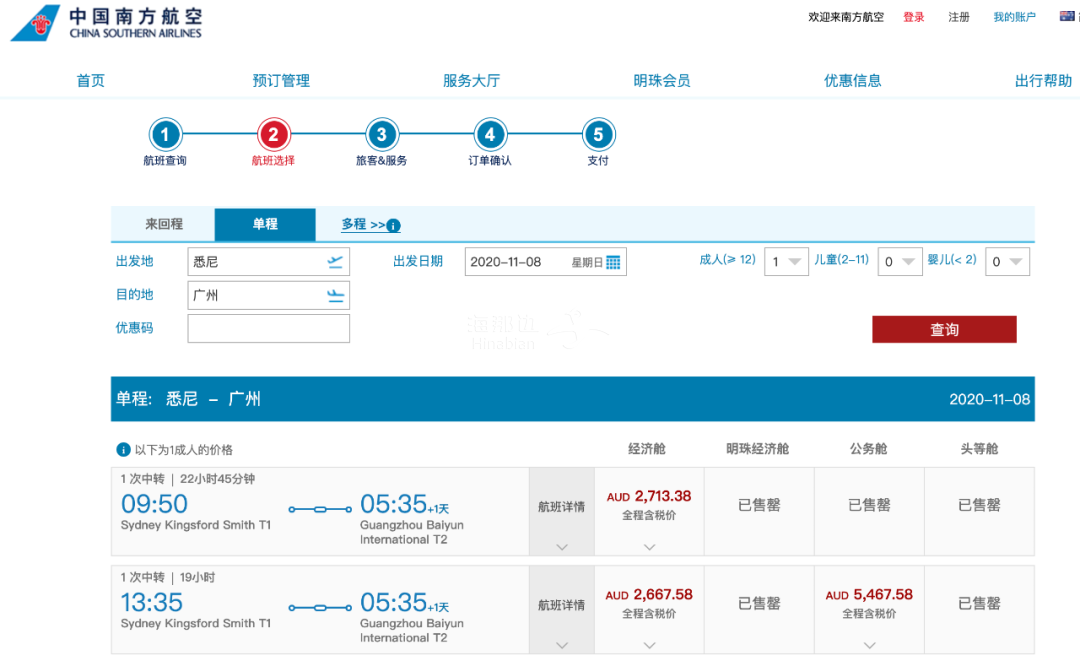Click the 我的账户 account link
The image size is (1080, 661).
click(1014, 17)
